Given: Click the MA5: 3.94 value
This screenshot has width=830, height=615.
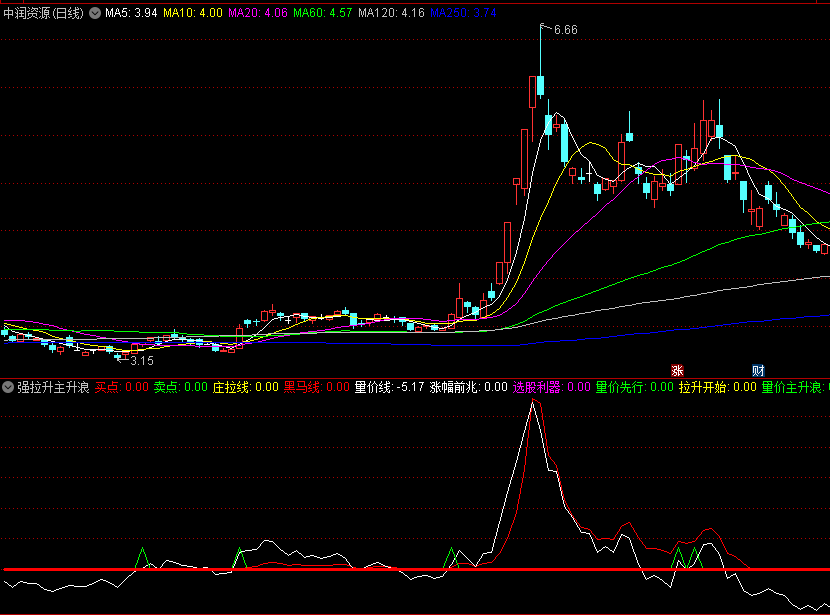Looking at the screenshot, I should click(131, 13).
